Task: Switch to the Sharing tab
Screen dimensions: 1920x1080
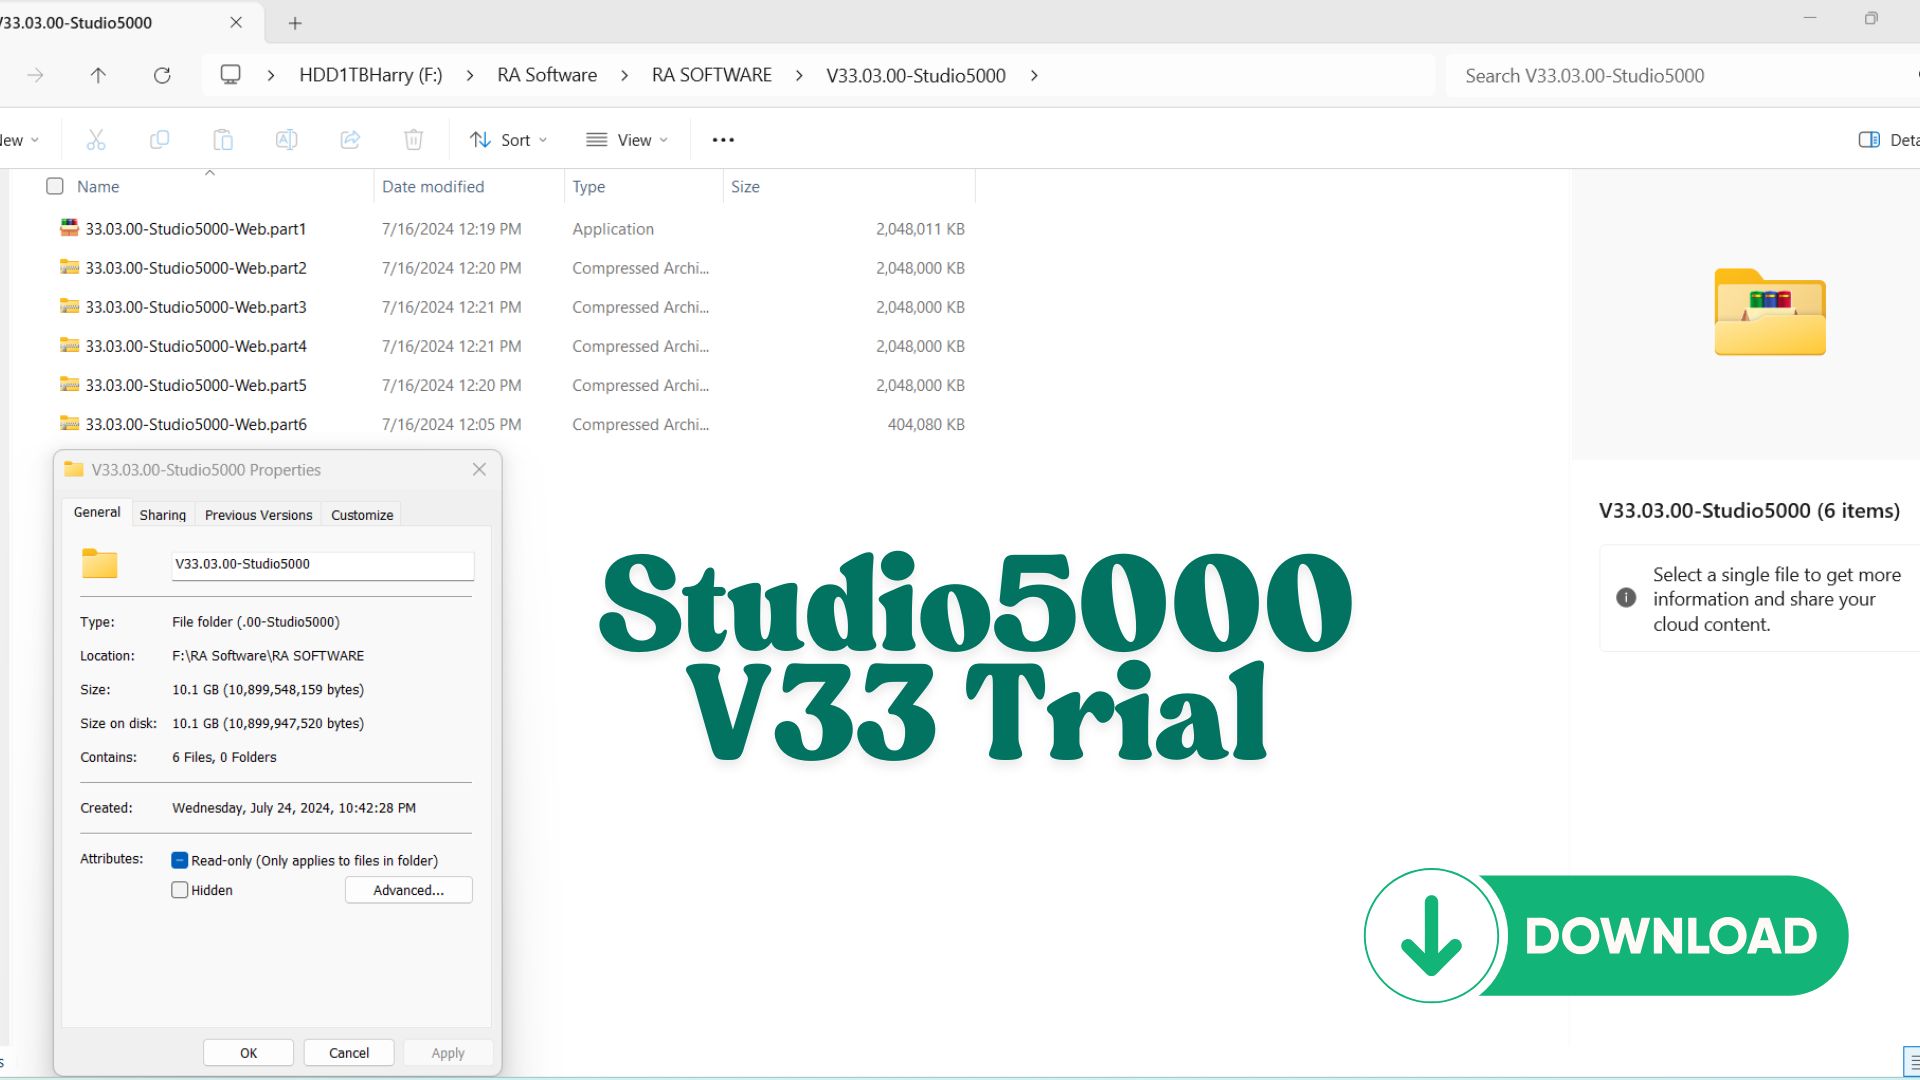Action: point(162,514)
